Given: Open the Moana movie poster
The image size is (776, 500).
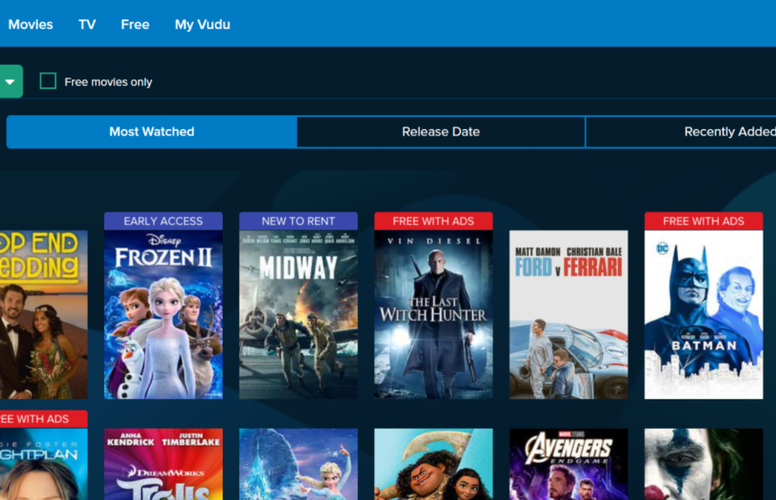Looking at the screenshot, I should (434, 464).
